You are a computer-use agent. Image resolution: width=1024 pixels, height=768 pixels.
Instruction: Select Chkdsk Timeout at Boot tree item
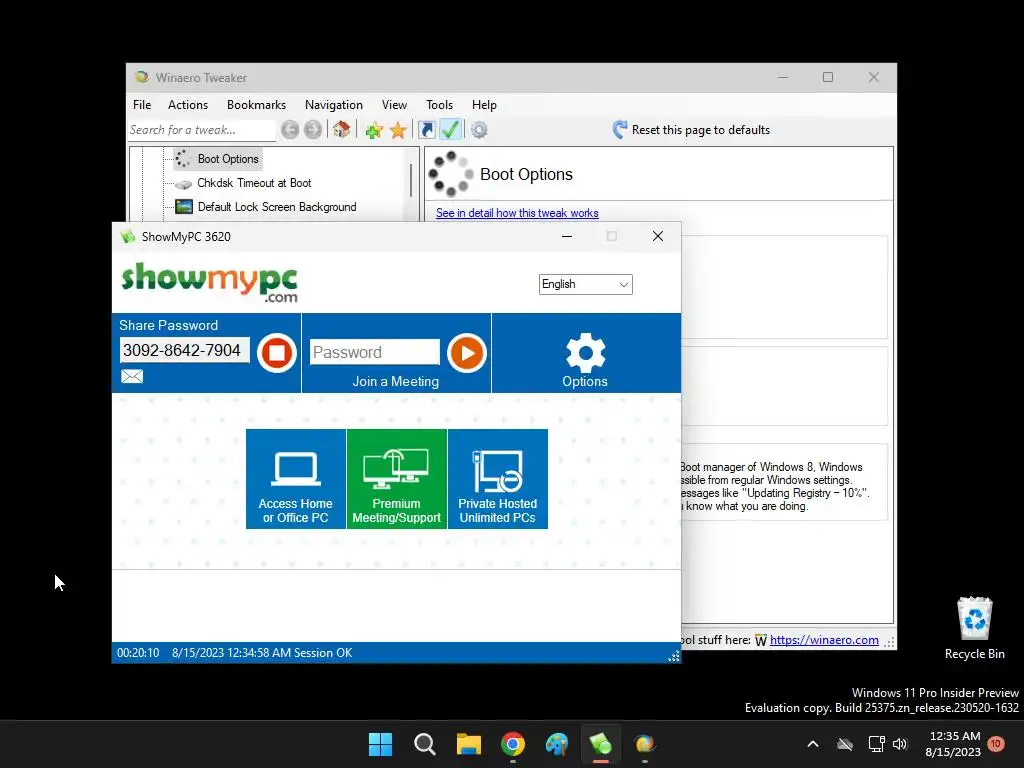click(x=244, y=183)
